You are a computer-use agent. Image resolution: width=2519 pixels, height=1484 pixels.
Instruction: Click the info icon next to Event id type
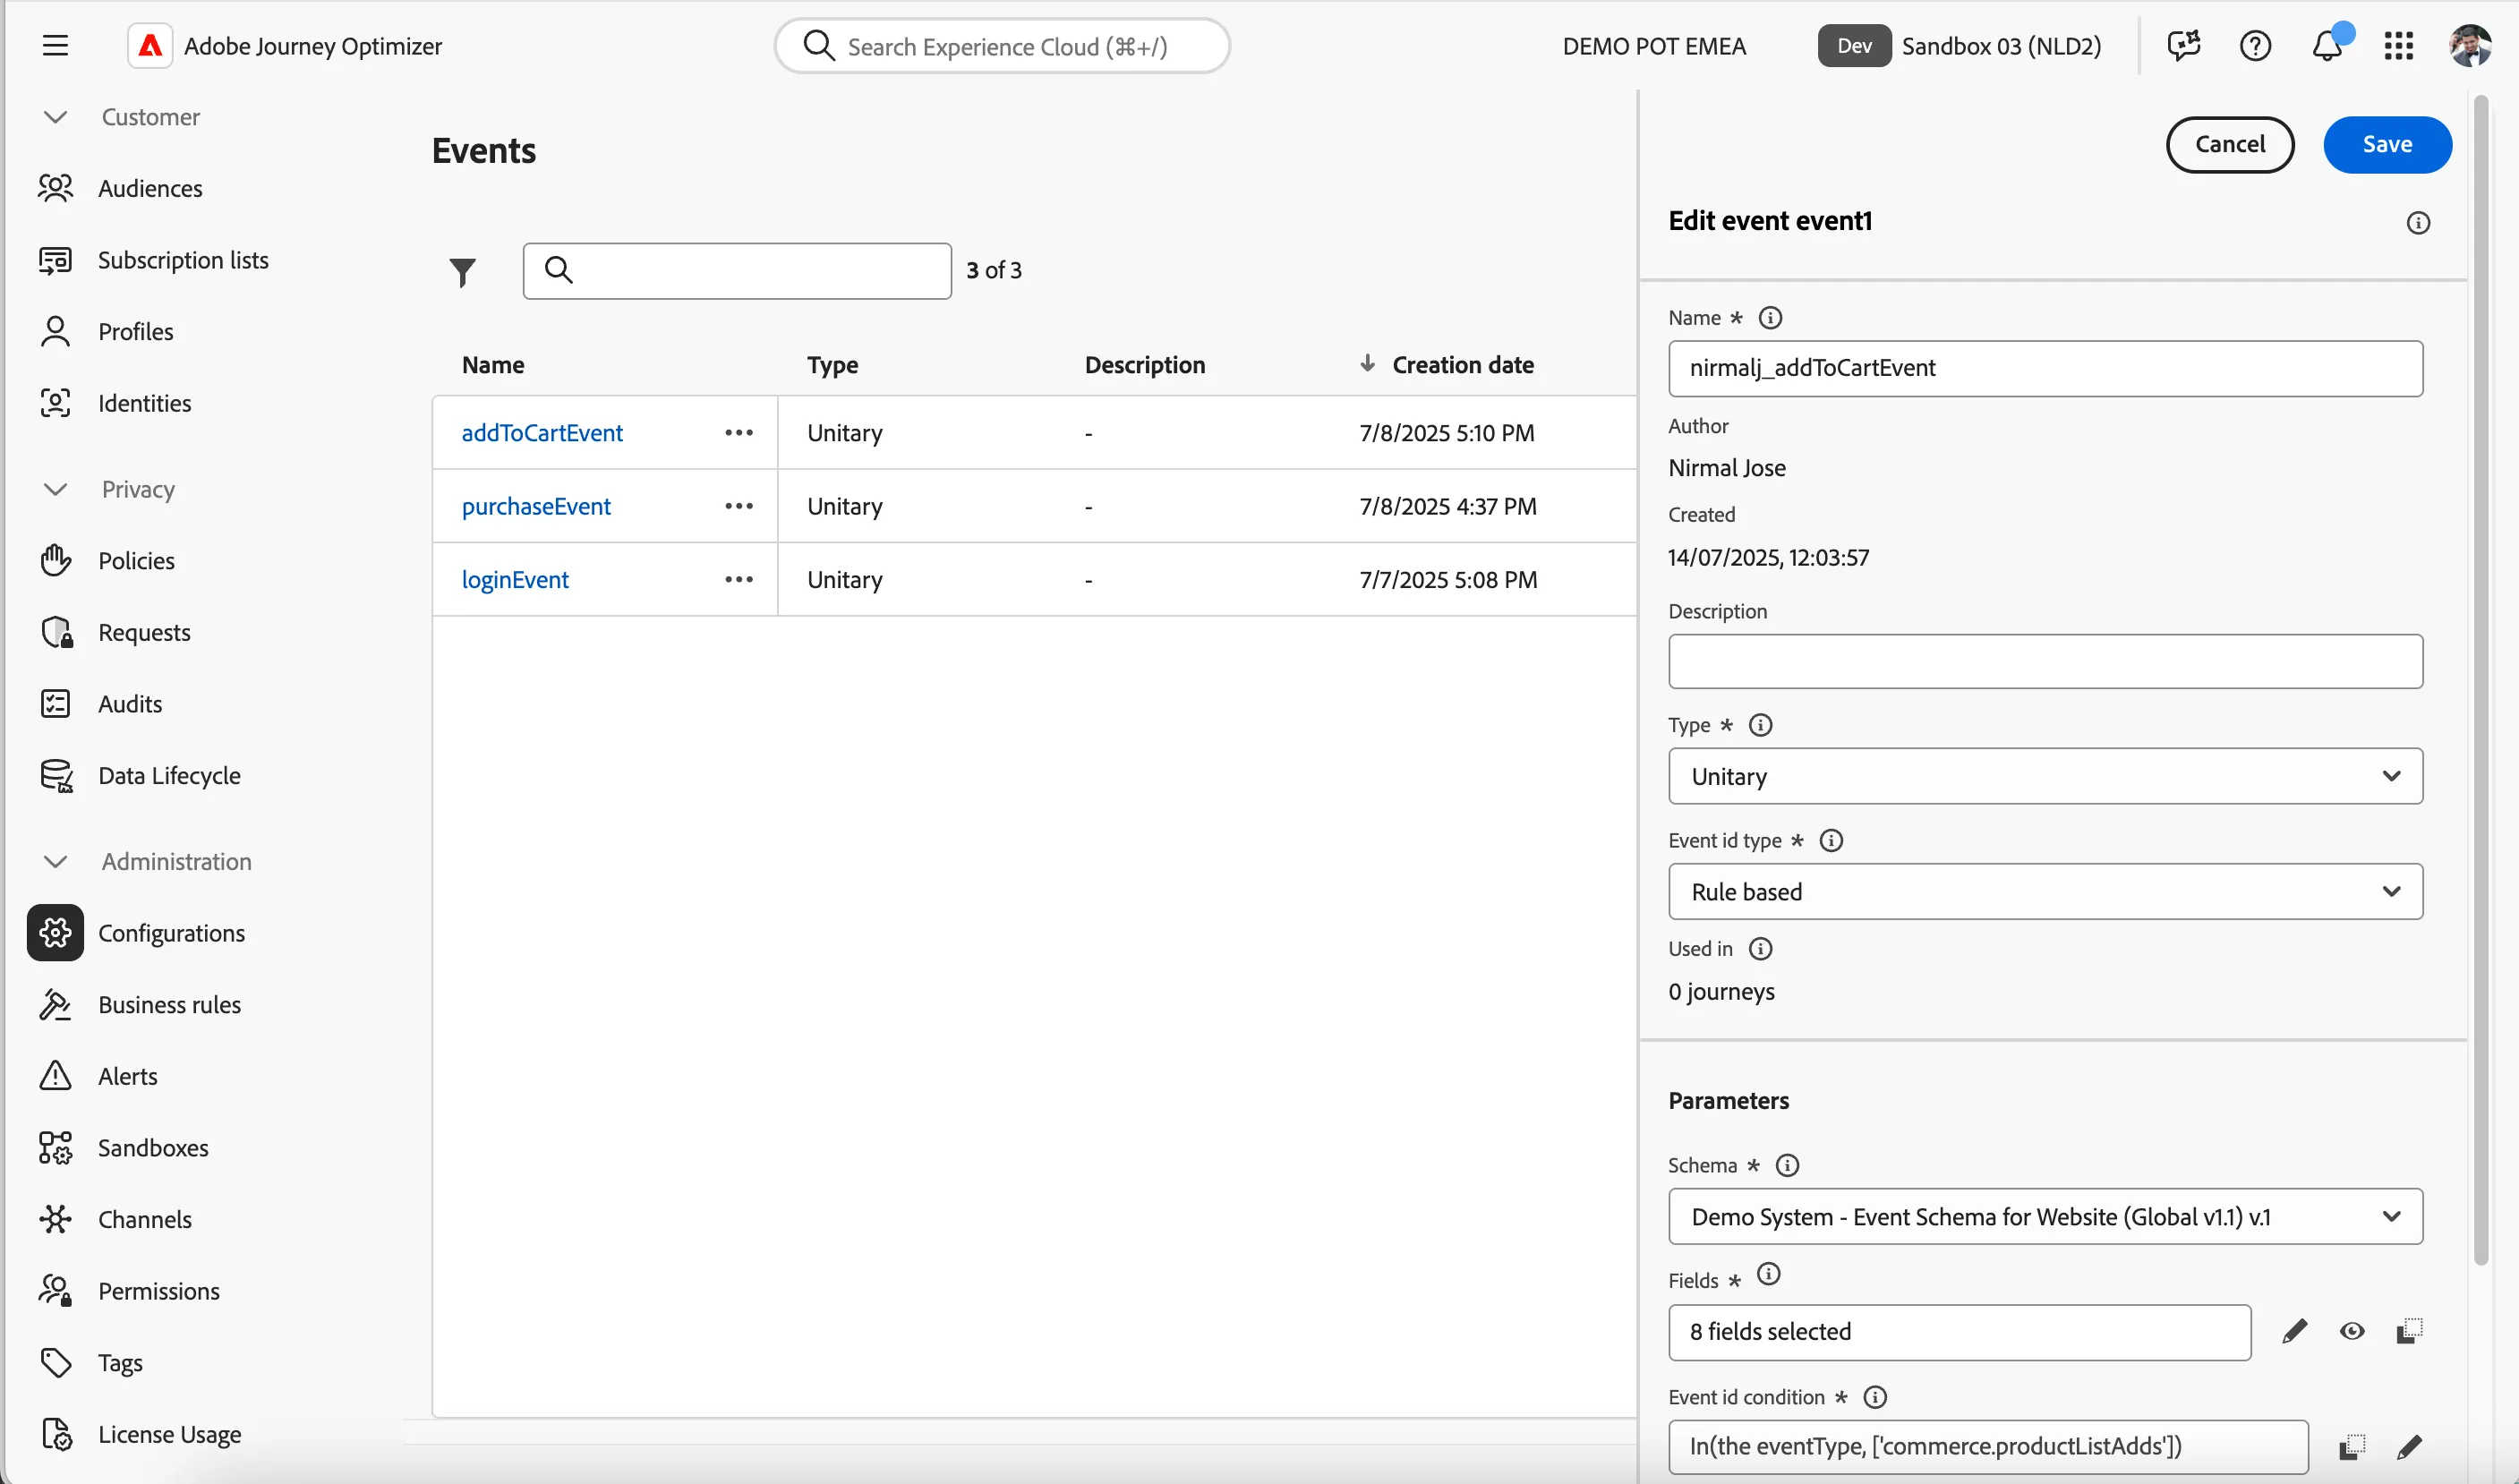pyautogui.click(x=1831, y=840)
